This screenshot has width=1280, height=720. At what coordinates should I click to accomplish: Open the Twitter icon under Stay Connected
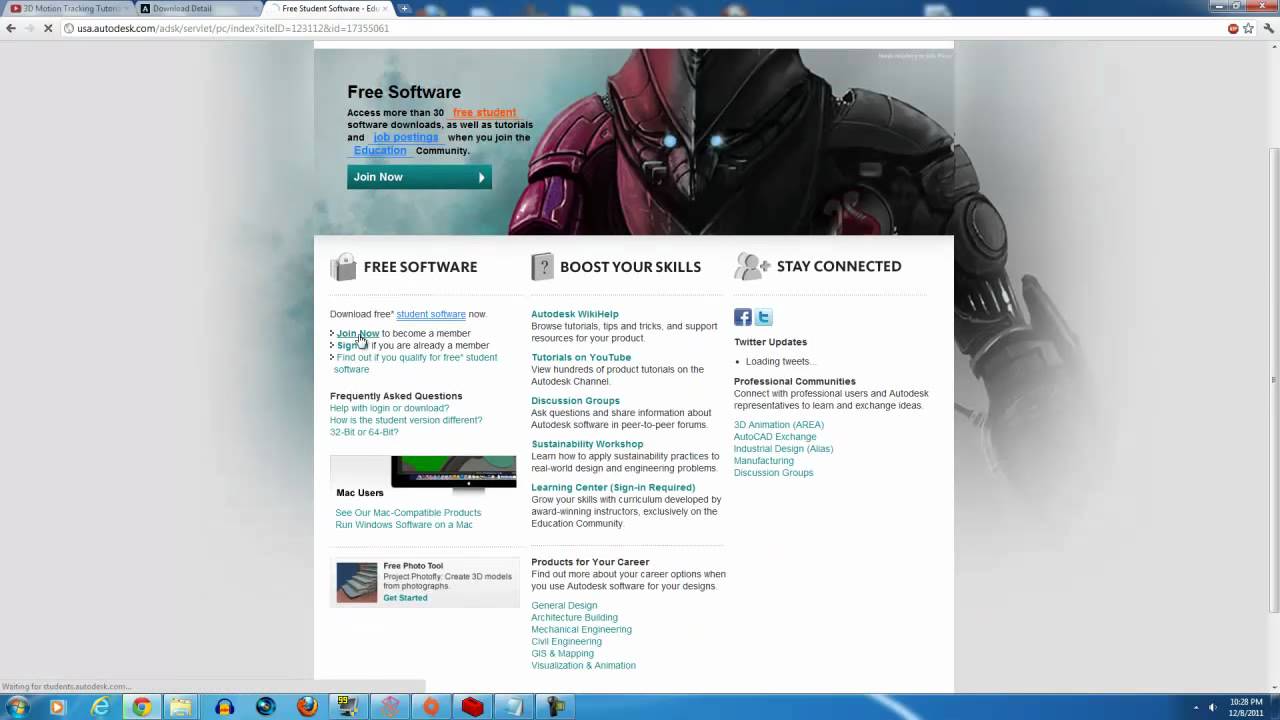[764, 317]
